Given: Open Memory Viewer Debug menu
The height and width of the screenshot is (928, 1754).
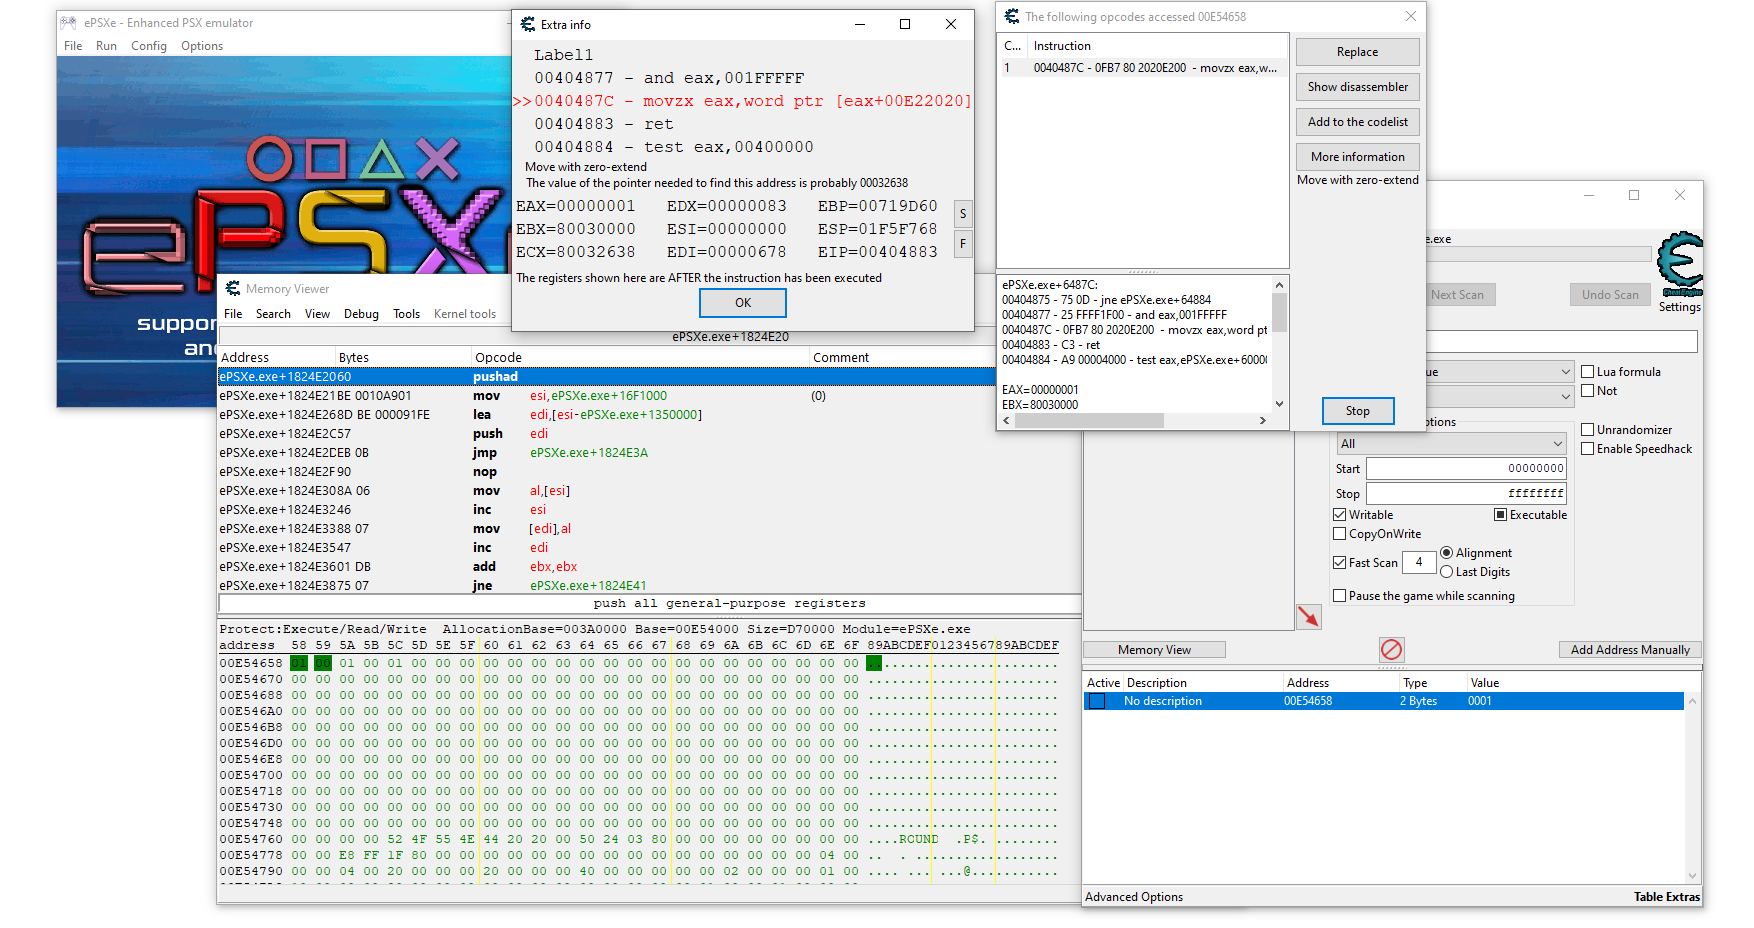Looking at the screenshot, I should [361, 313].
